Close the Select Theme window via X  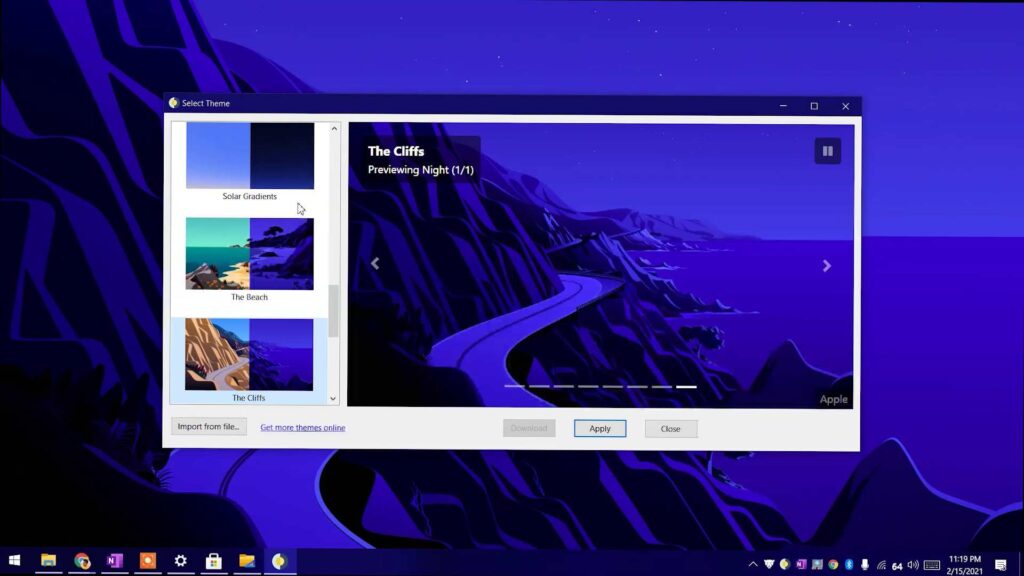click(845, 106)
